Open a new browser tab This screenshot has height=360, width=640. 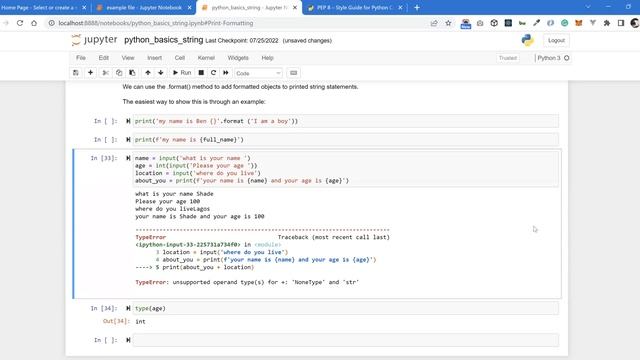click(x=417, y=7)
